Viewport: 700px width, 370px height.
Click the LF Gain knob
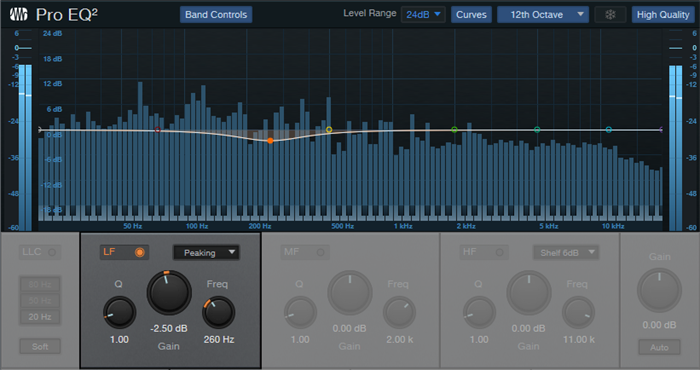[x=169, y=292]
